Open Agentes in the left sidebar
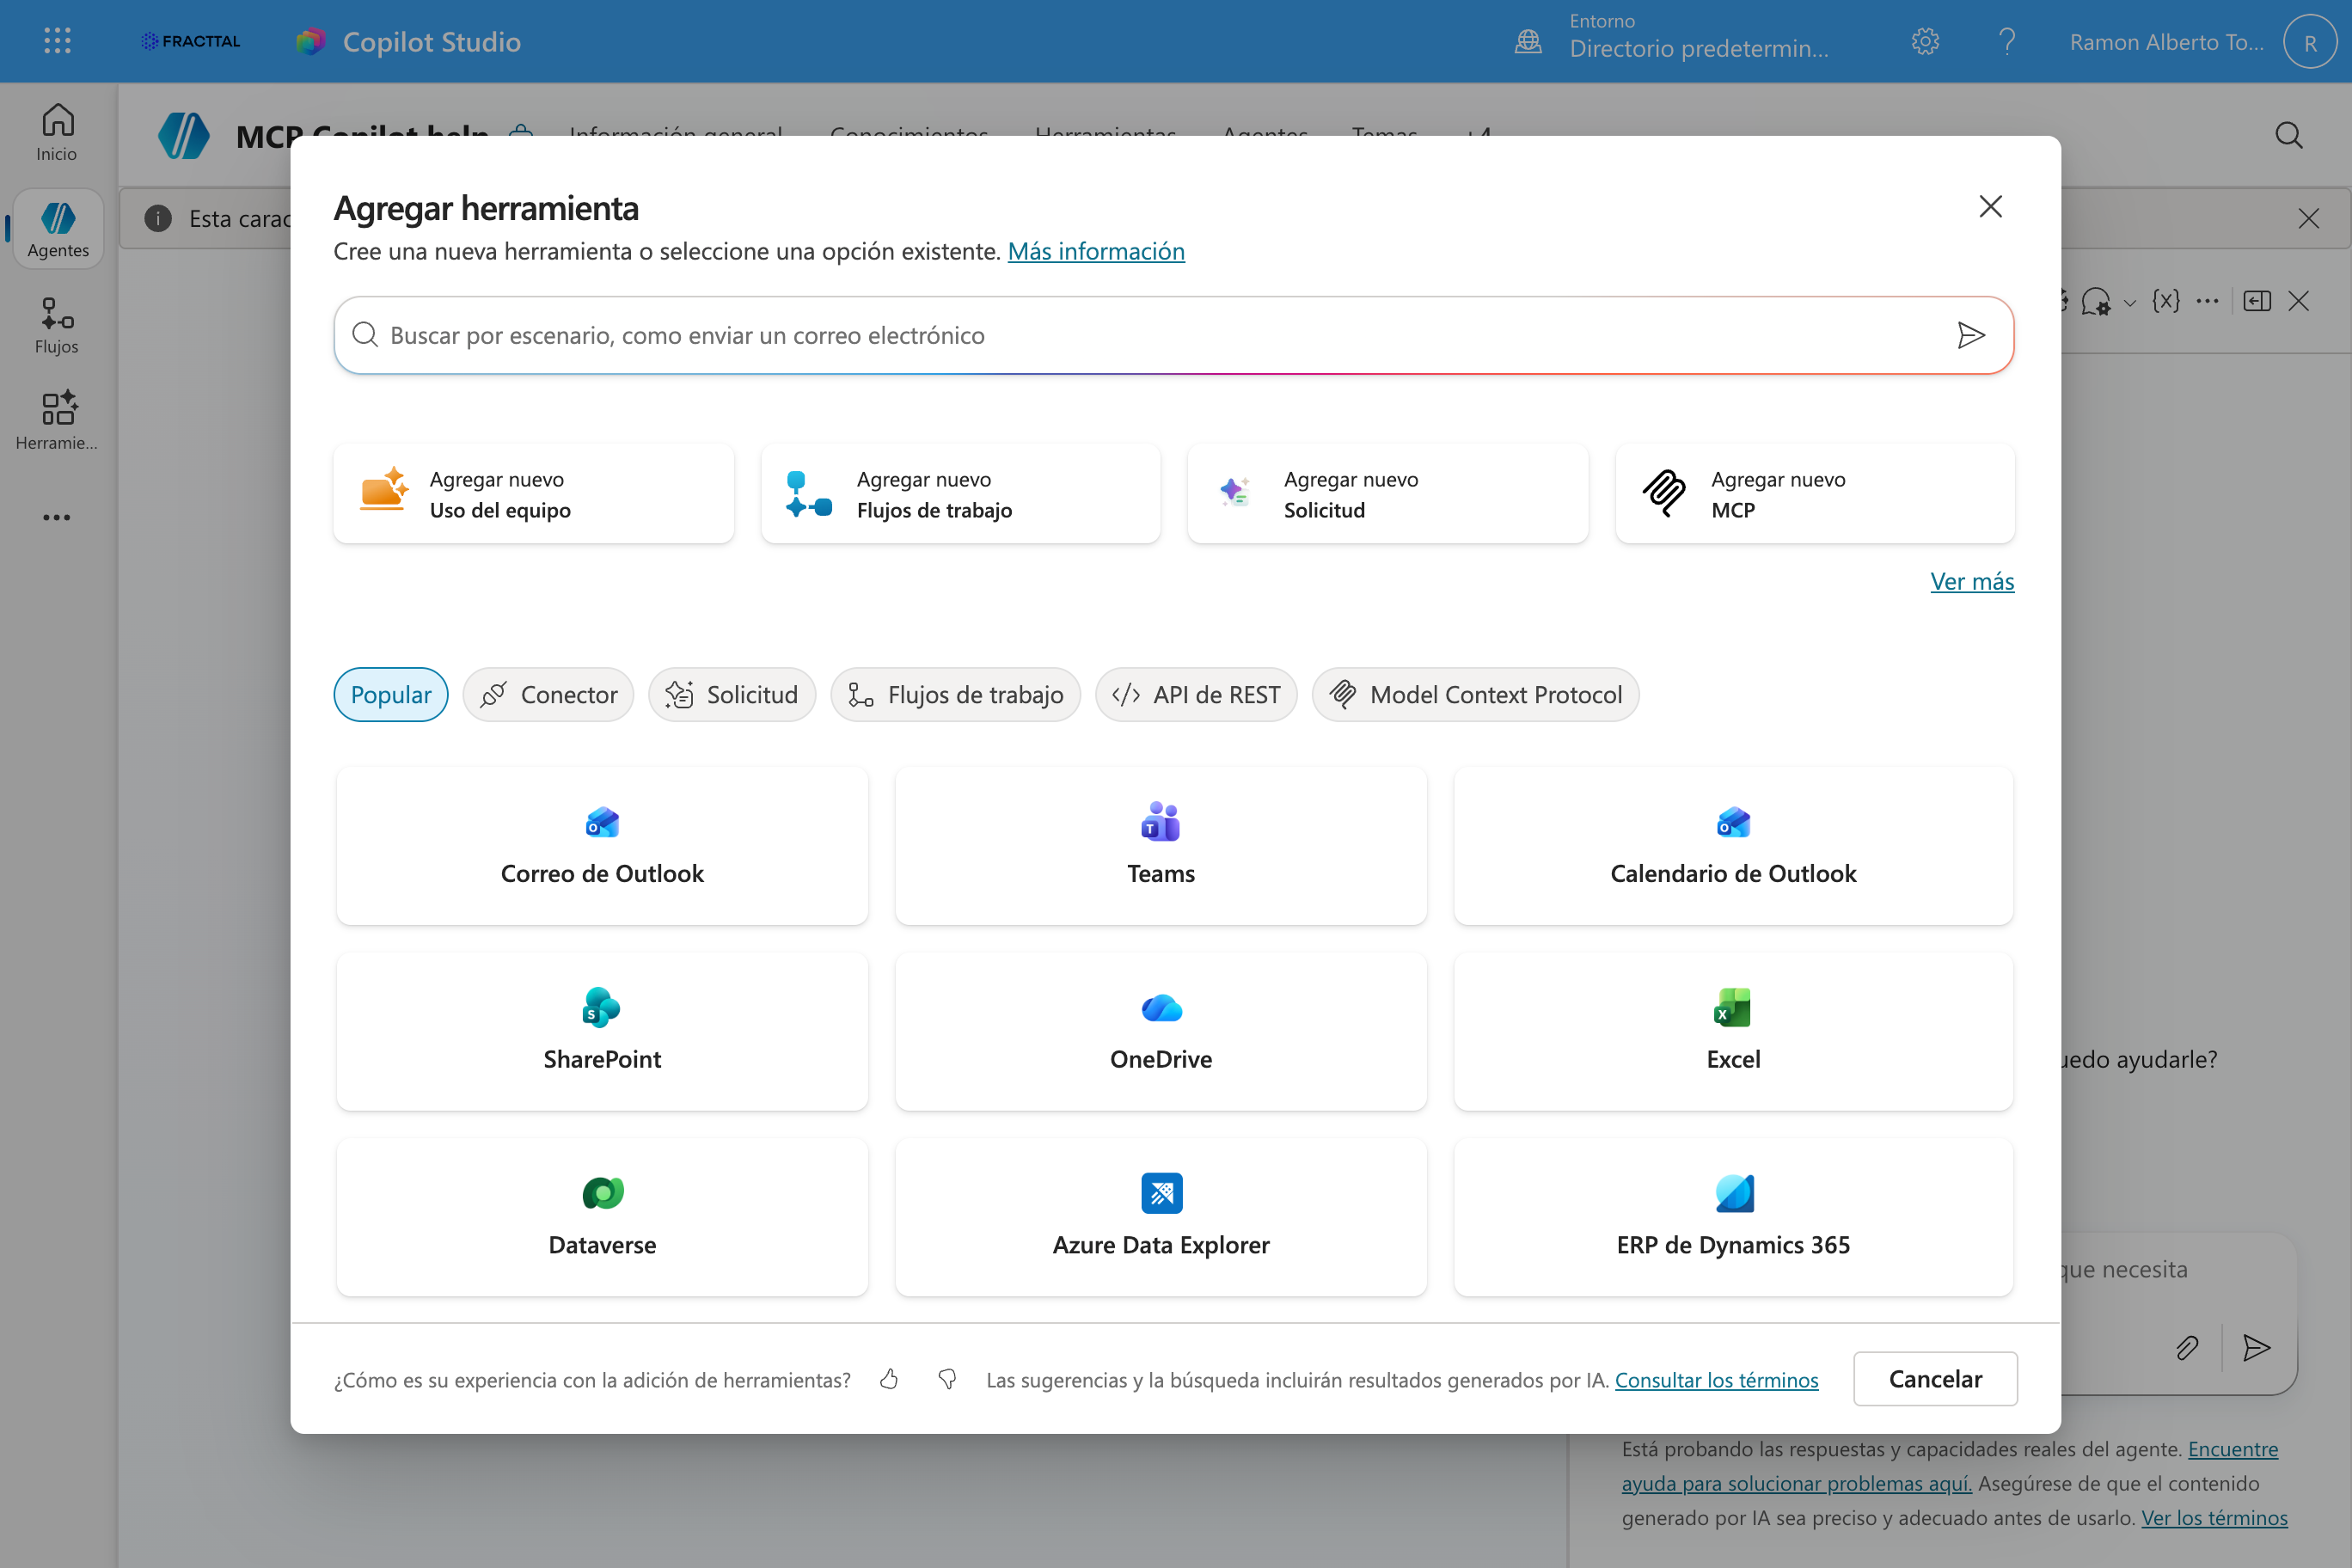 [58, 229]
